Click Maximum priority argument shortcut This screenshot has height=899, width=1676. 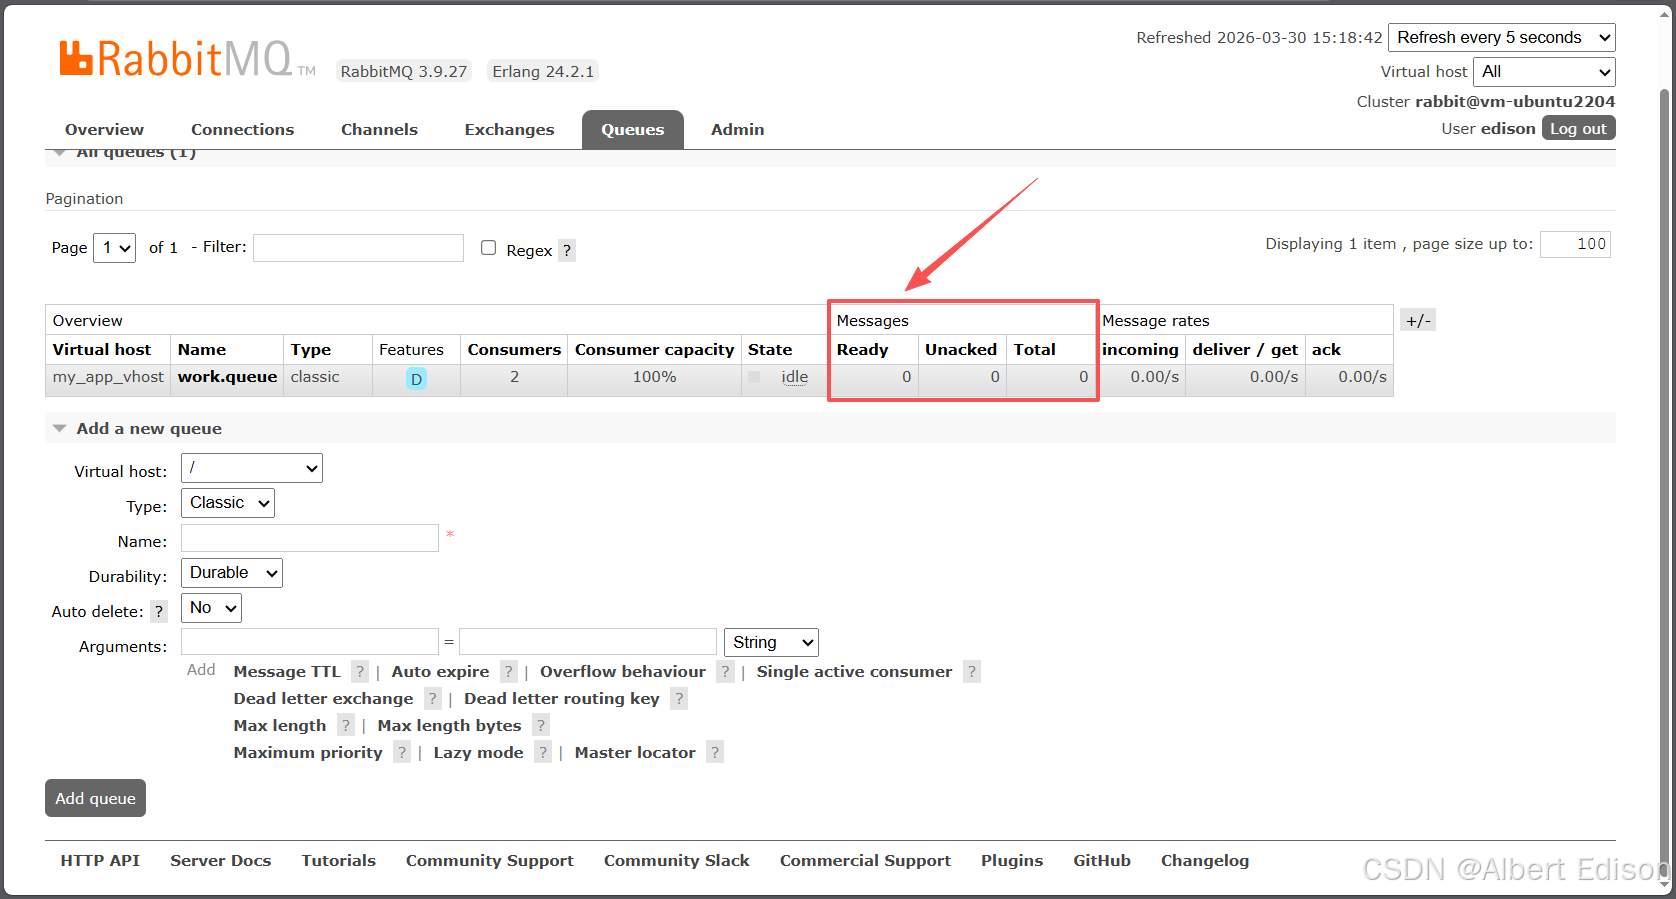coord(308,753)
